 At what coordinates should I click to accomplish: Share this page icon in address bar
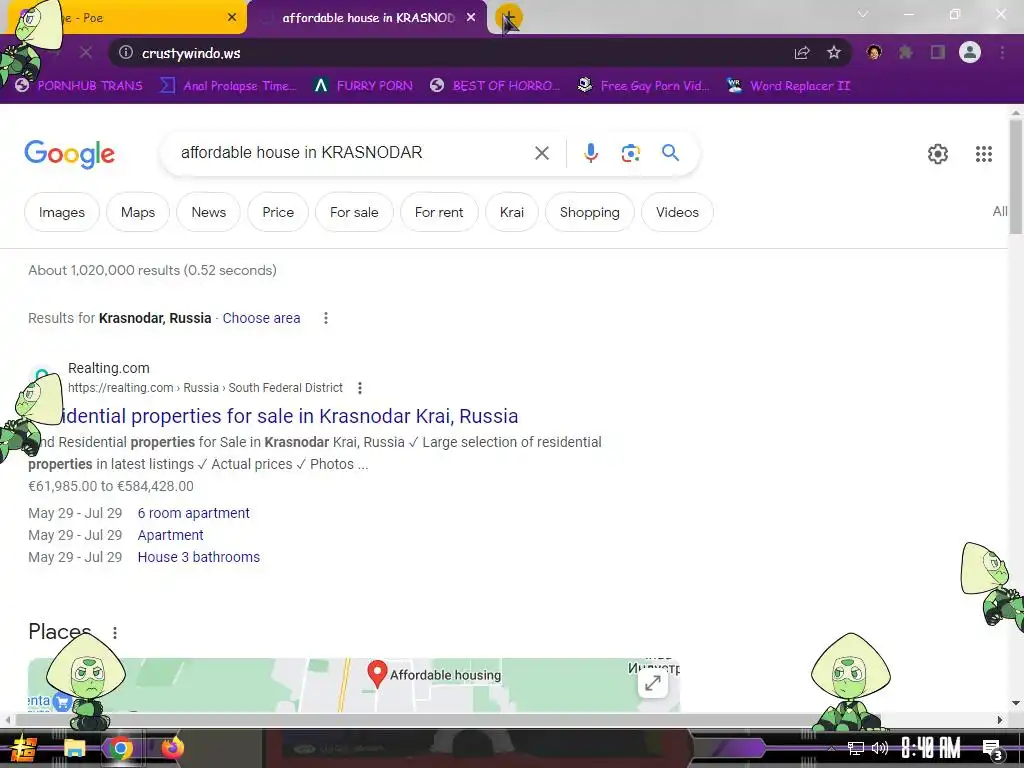pos(802,53)
